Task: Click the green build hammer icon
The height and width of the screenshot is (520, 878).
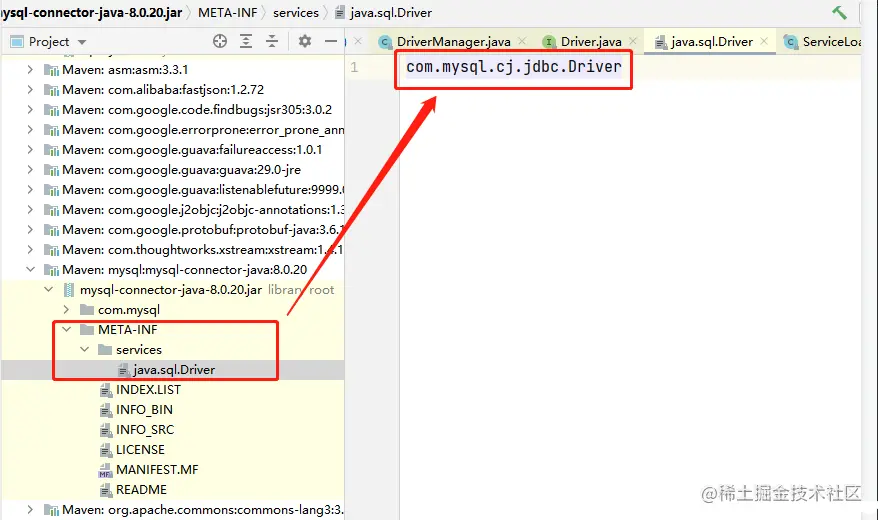Action: (839, 12)
